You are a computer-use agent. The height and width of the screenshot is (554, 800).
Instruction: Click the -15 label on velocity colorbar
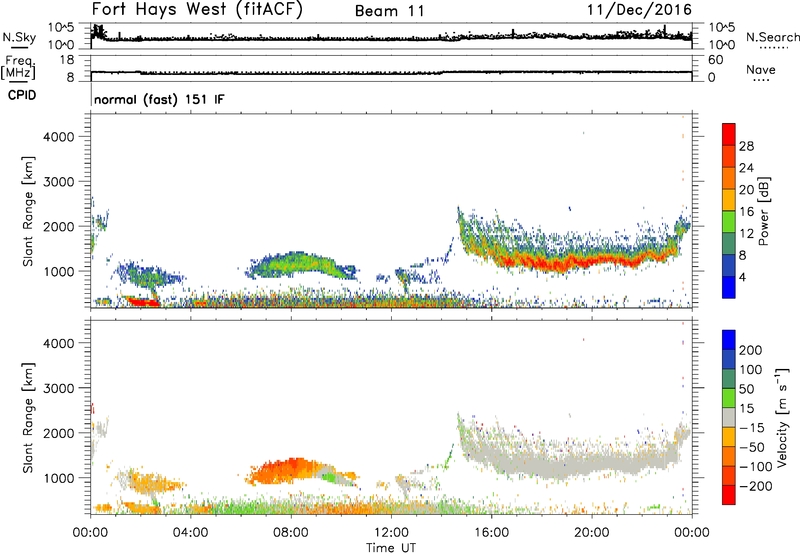(x=752, y=428)
